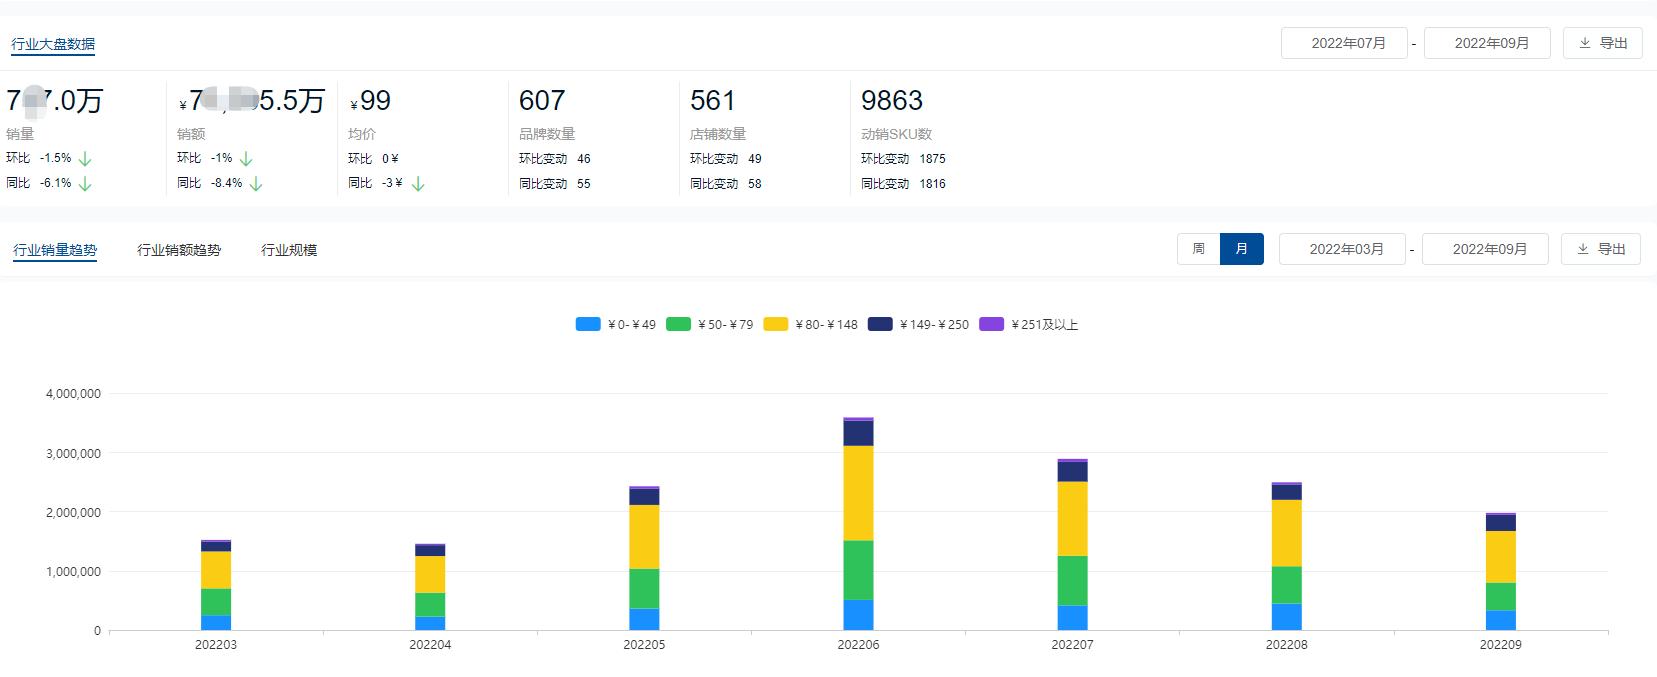Click the 店铺数量 label

pos(718,134)
